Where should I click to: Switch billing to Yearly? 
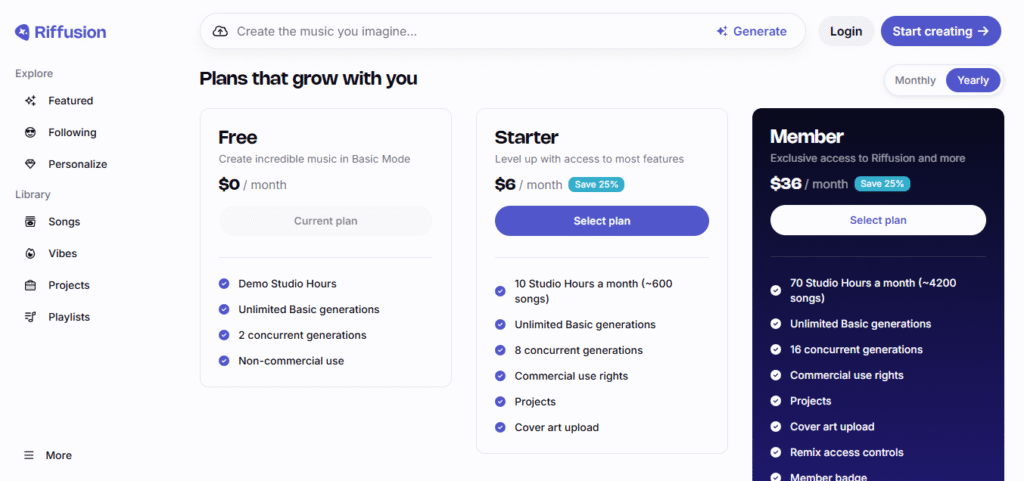(972, 80)
